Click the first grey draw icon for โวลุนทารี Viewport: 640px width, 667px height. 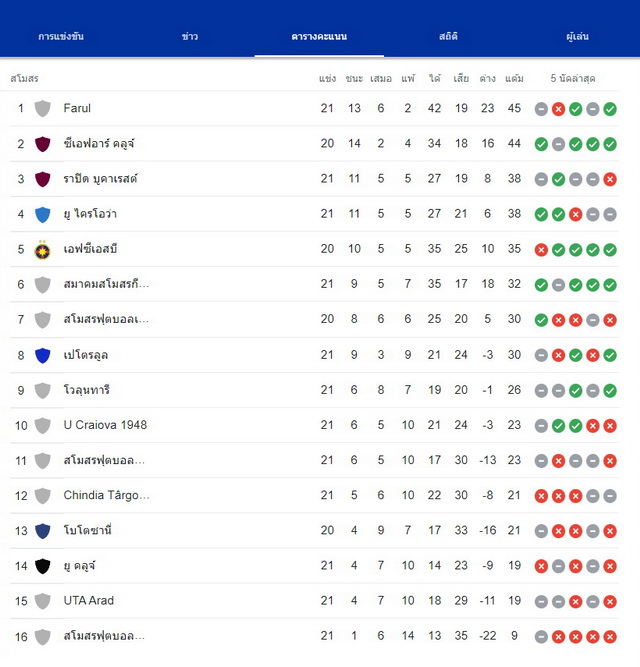click(x=541, y=391)
